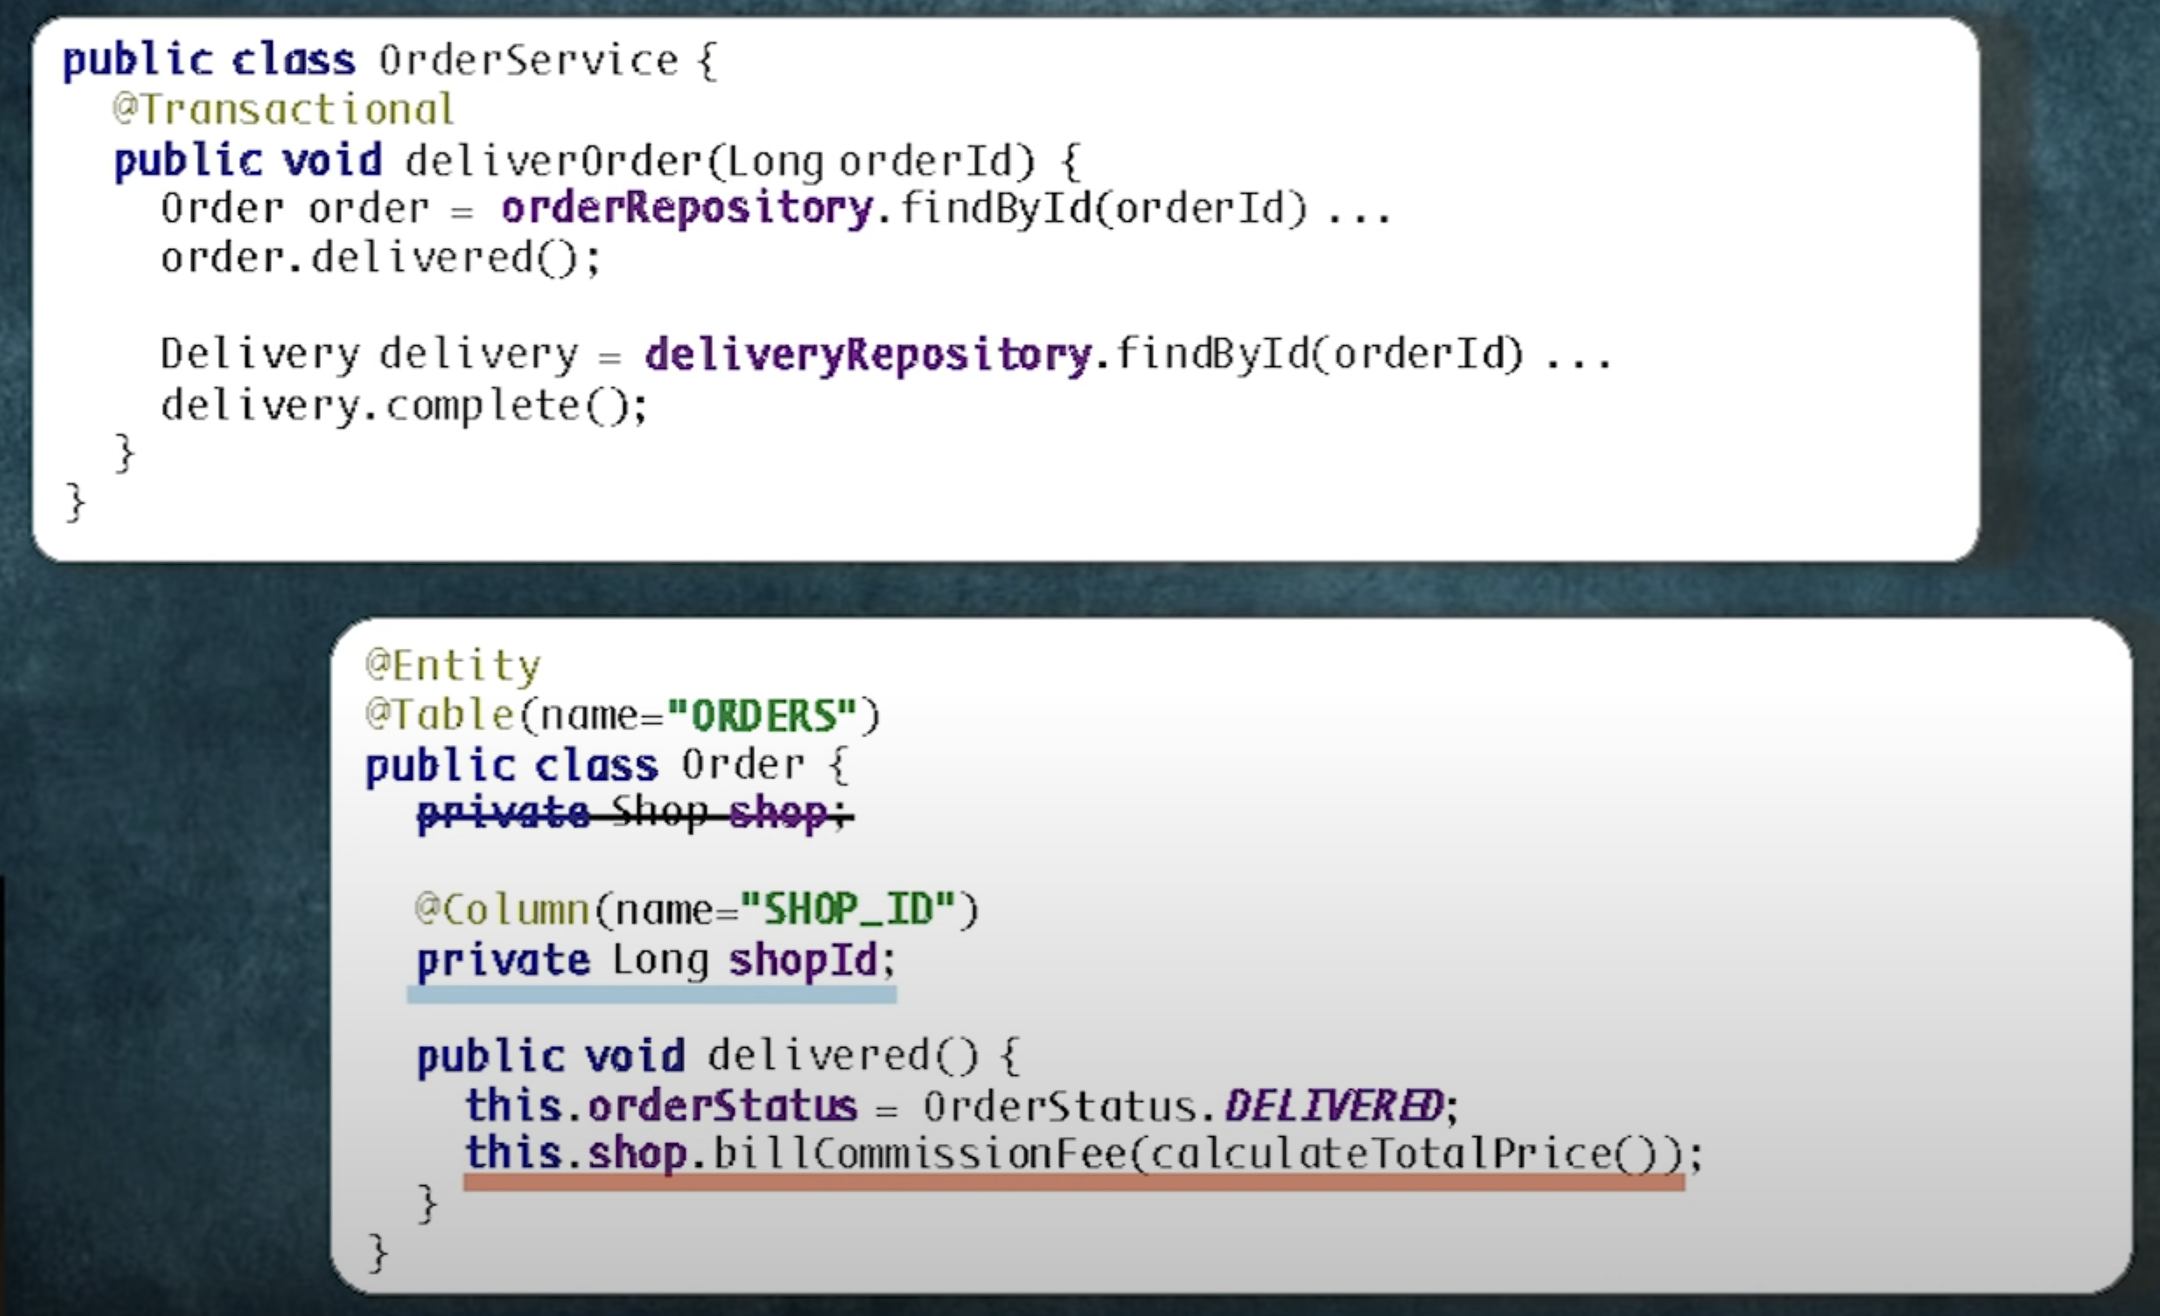Select the 'deliveryRepository' reference
The width and height of the screenshot is (2160, 1316).
click(868, 354)
